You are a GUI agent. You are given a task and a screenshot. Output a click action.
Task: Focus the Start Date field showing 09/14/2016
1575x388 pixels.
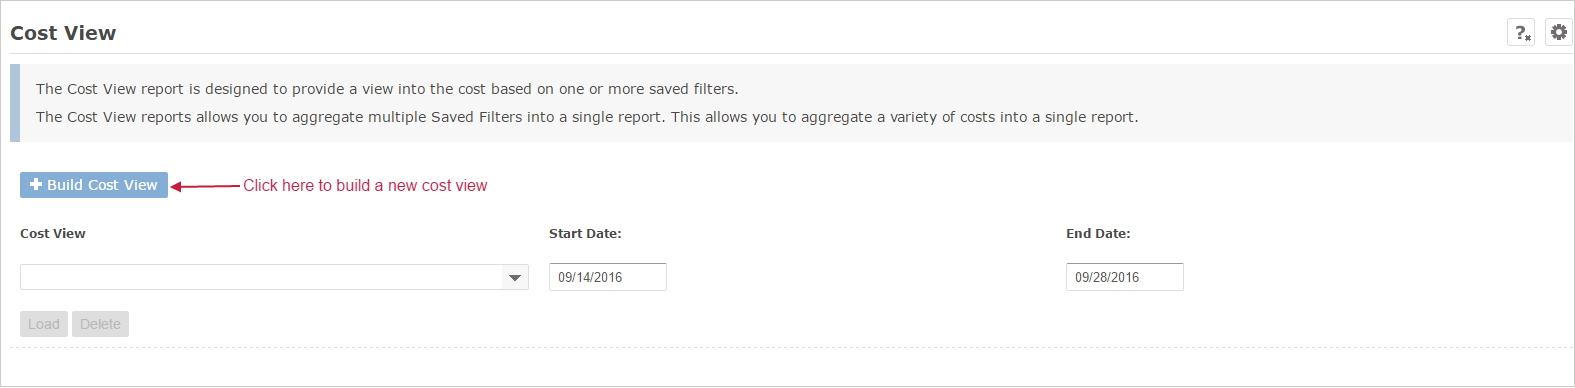(608, 277)
